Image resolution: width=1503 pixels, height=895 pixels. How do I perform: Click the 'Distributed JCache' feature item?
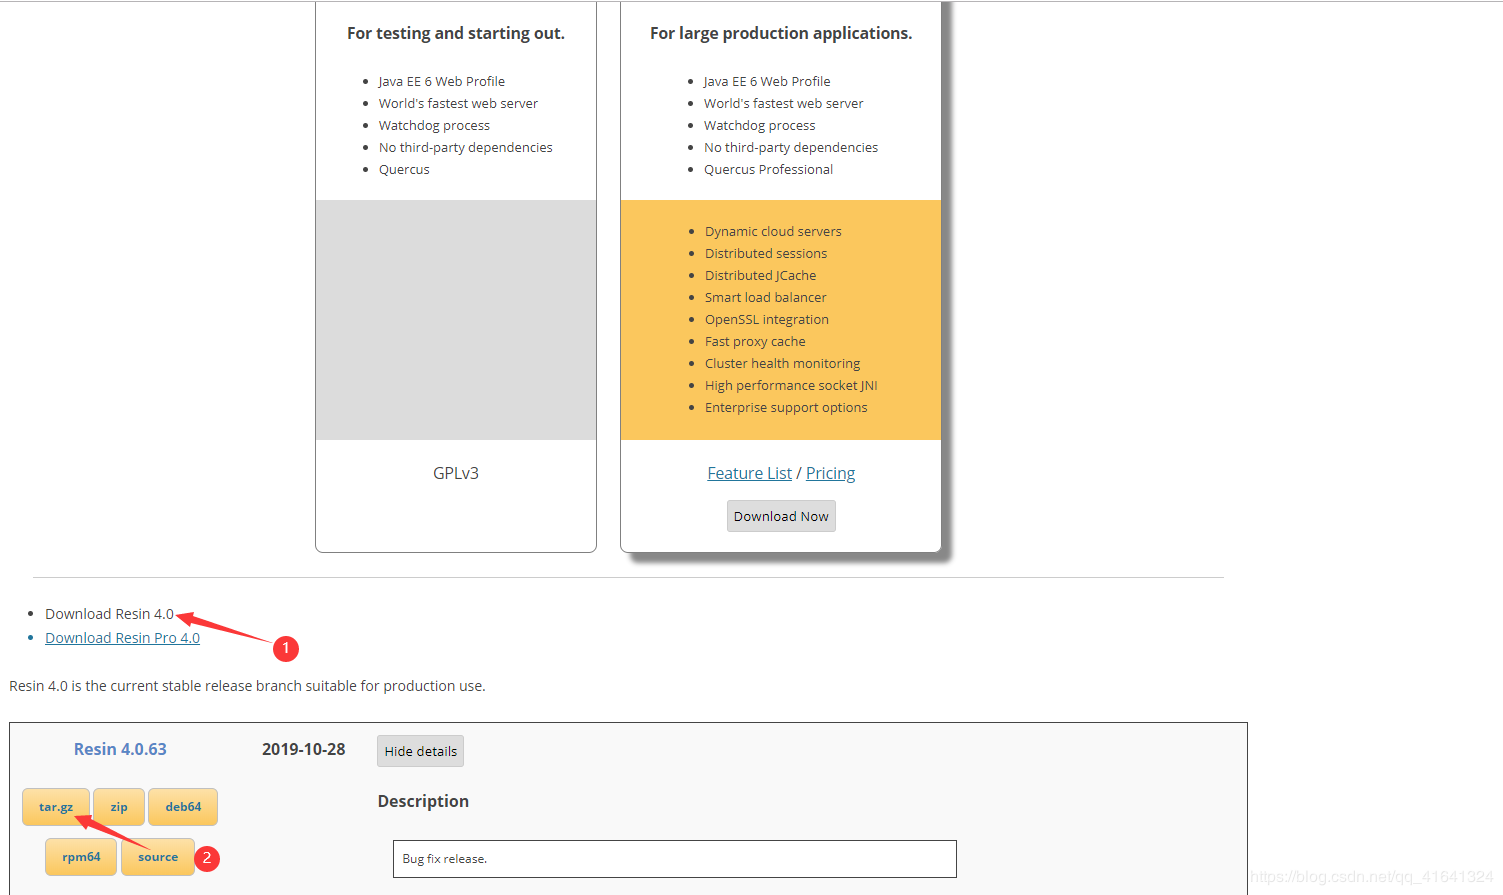760,275
